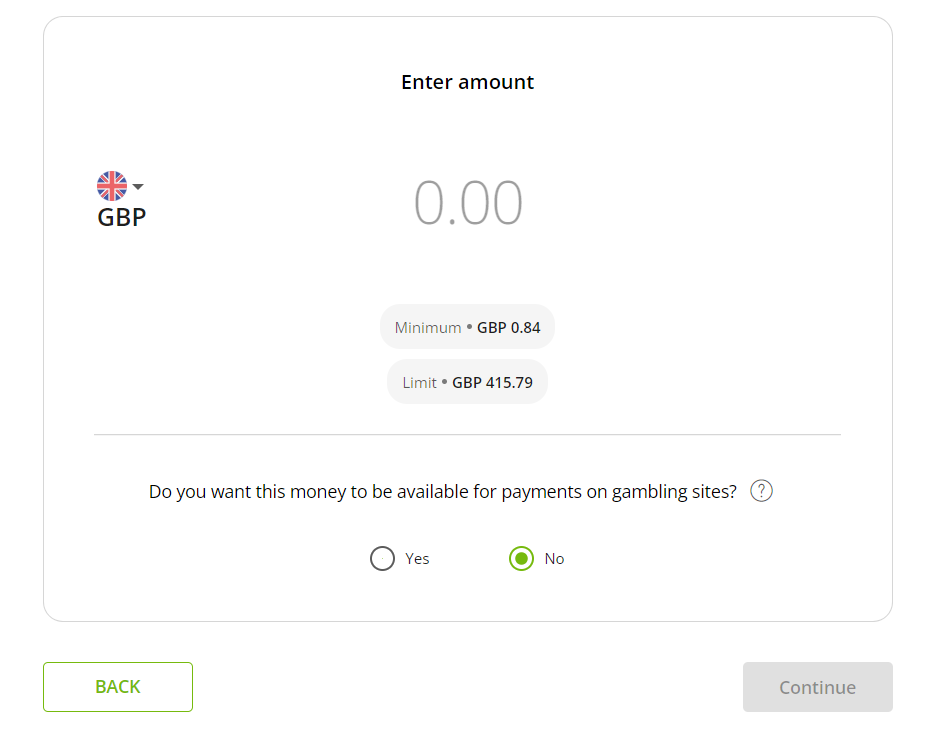940x746 pixels.
Task: Go back with the BACK button
Action: coord(118,687)
